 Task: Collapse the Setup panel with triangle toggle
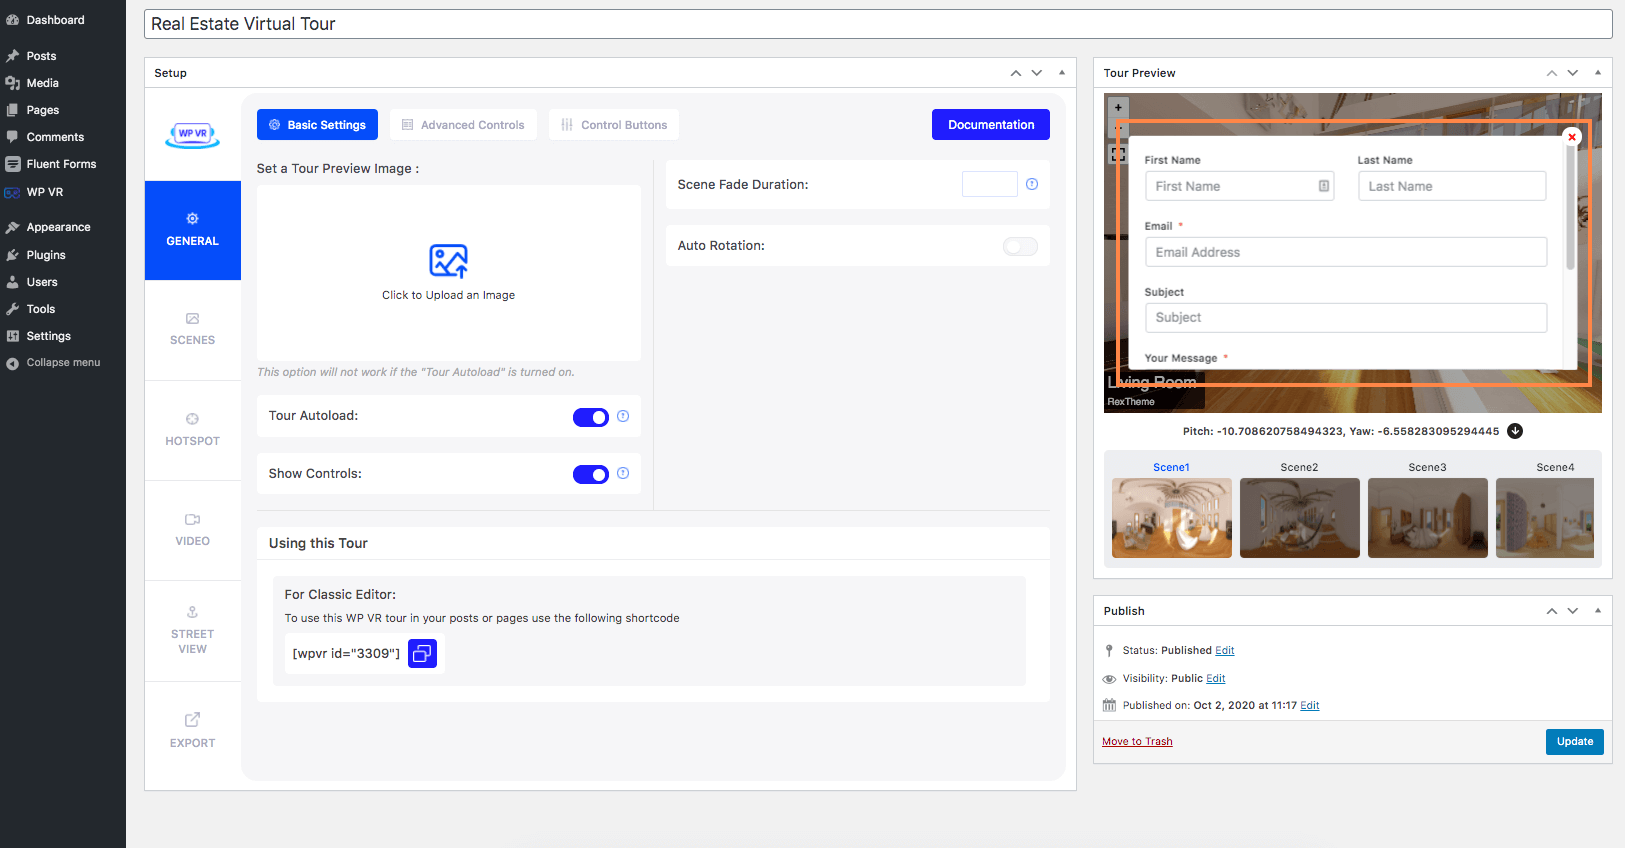tap(1062, 73)
